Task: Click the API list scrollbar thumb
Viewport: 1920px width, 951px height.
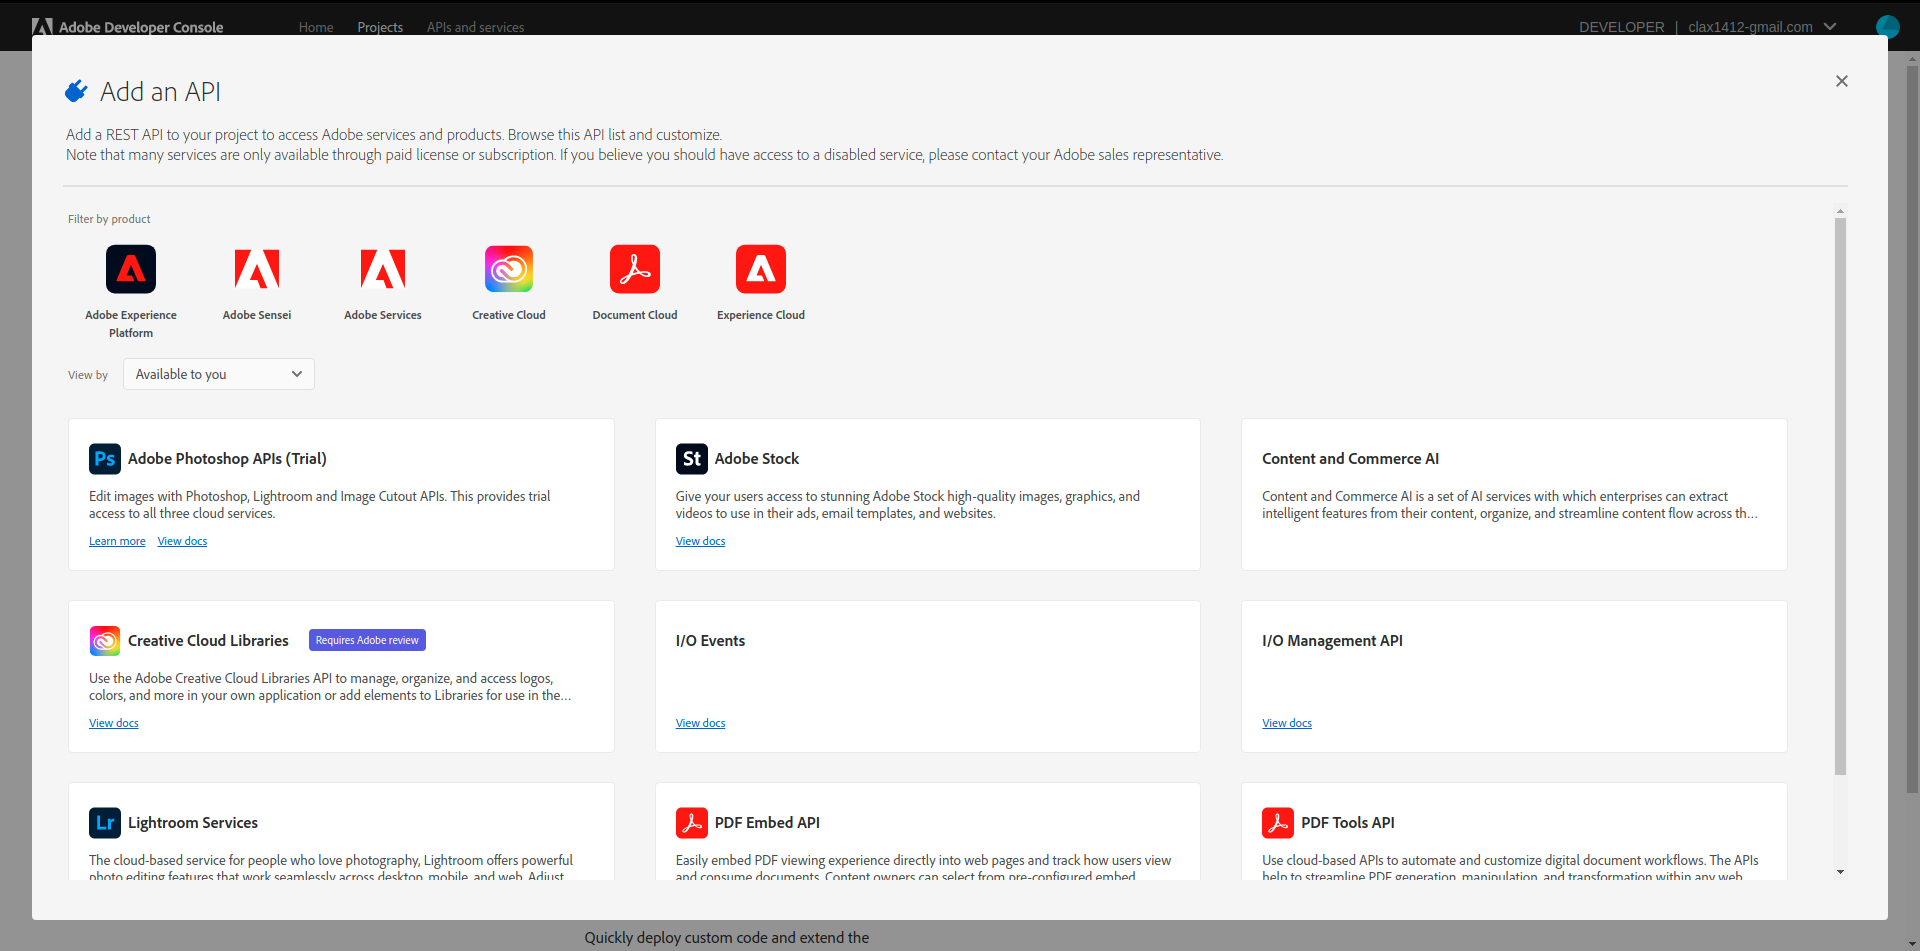Action: point(1840,497)
